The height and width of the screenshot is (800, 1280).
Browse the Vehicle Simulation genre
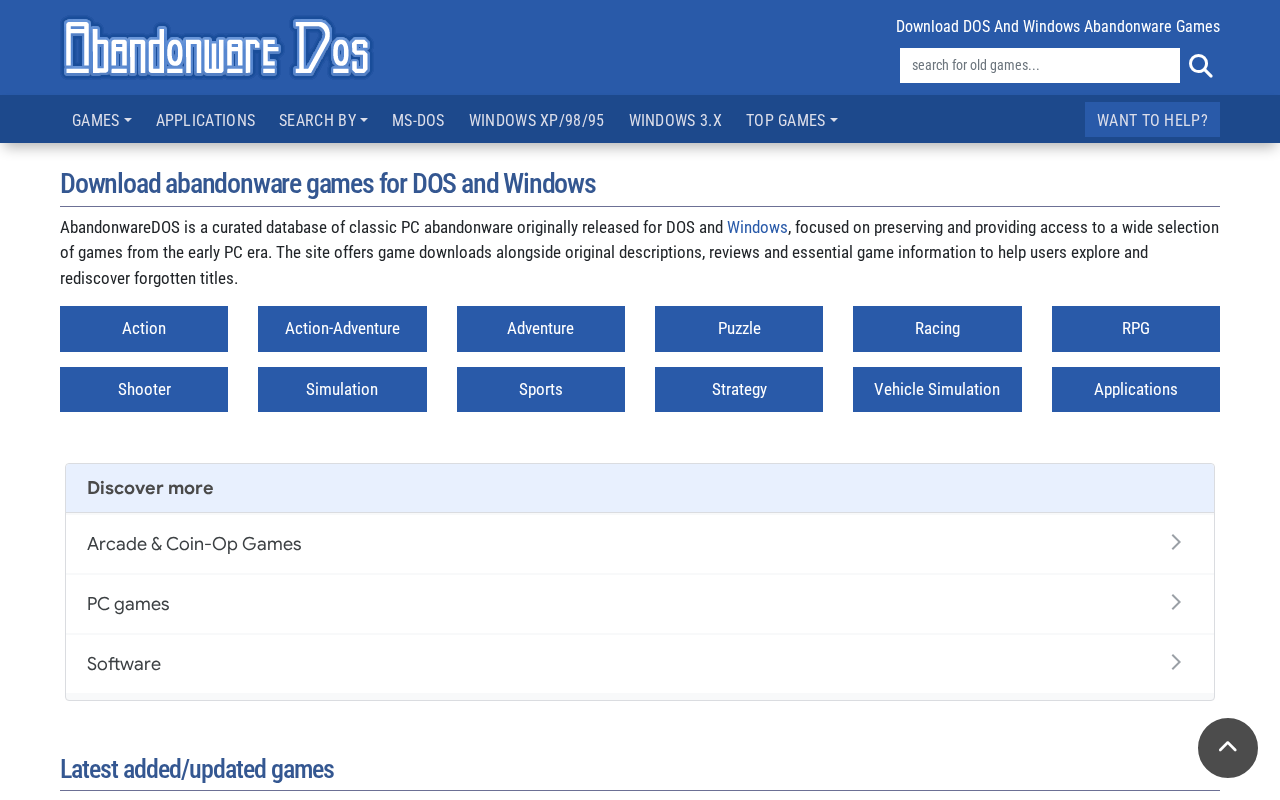[937, 390]
